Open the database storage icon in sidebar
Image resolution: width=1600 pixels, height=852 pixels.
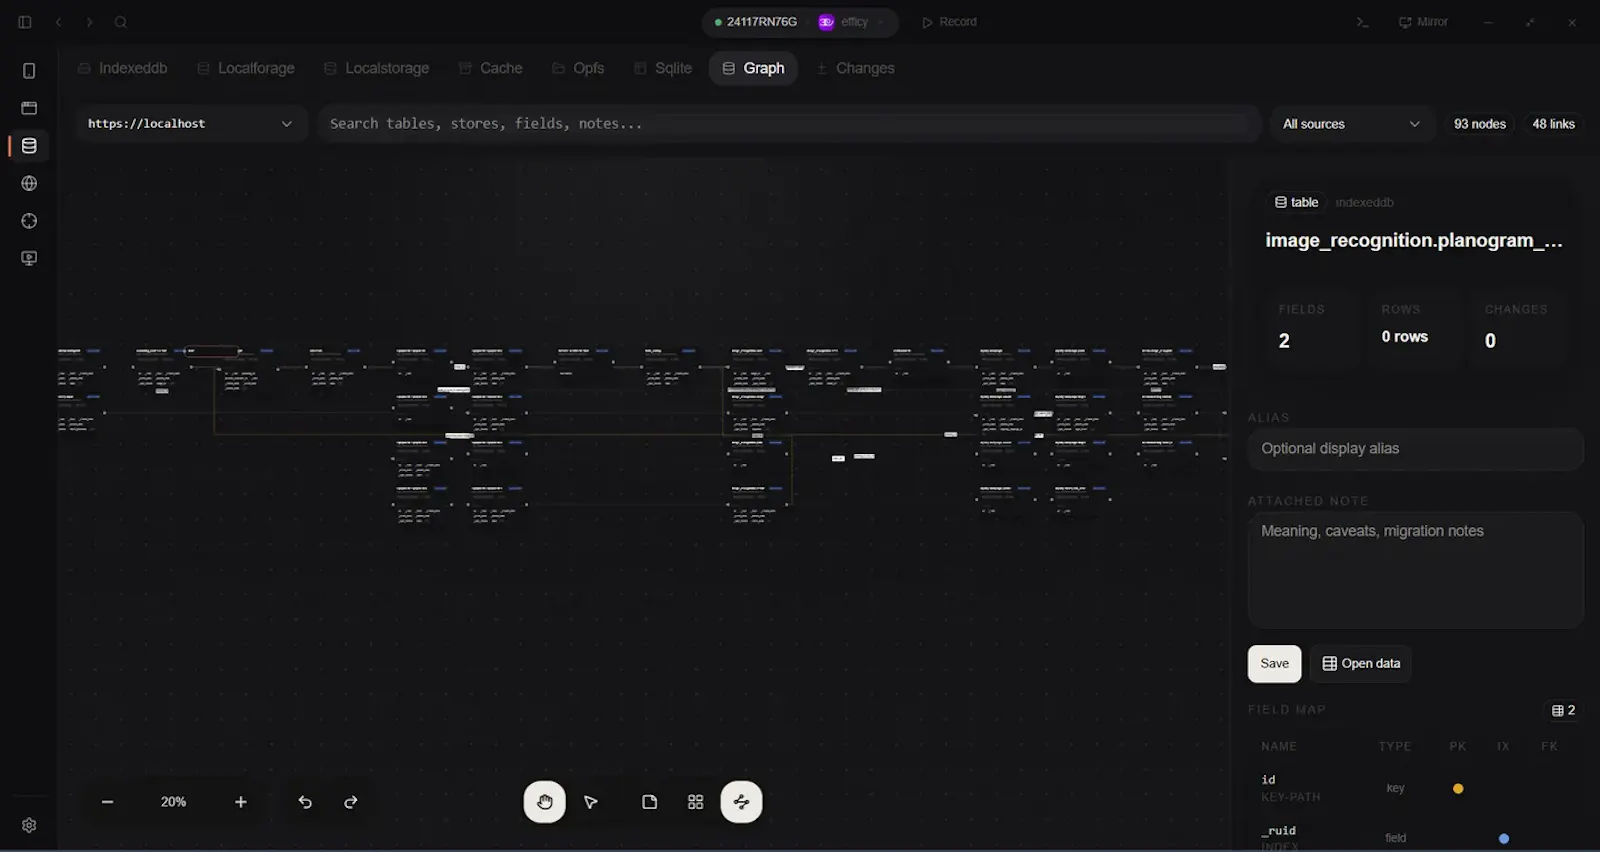coord(29,146)
